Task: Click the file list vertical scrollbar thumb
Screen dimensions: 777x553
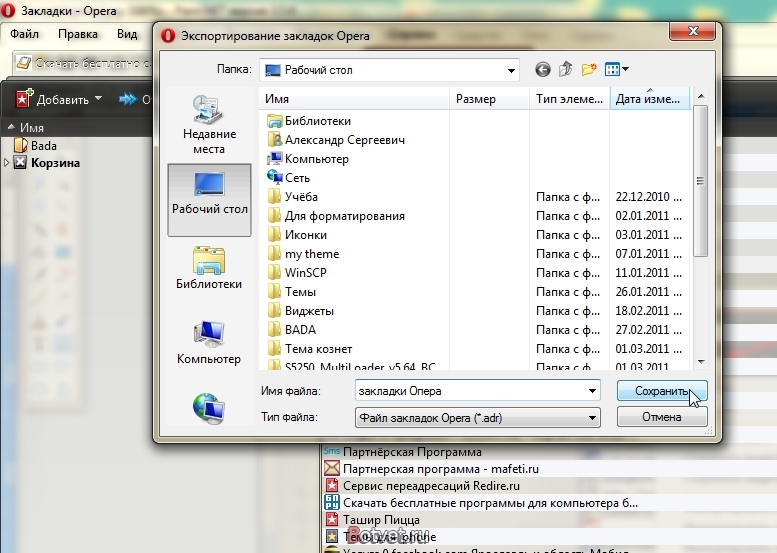Action: click(x=700, y=181)
